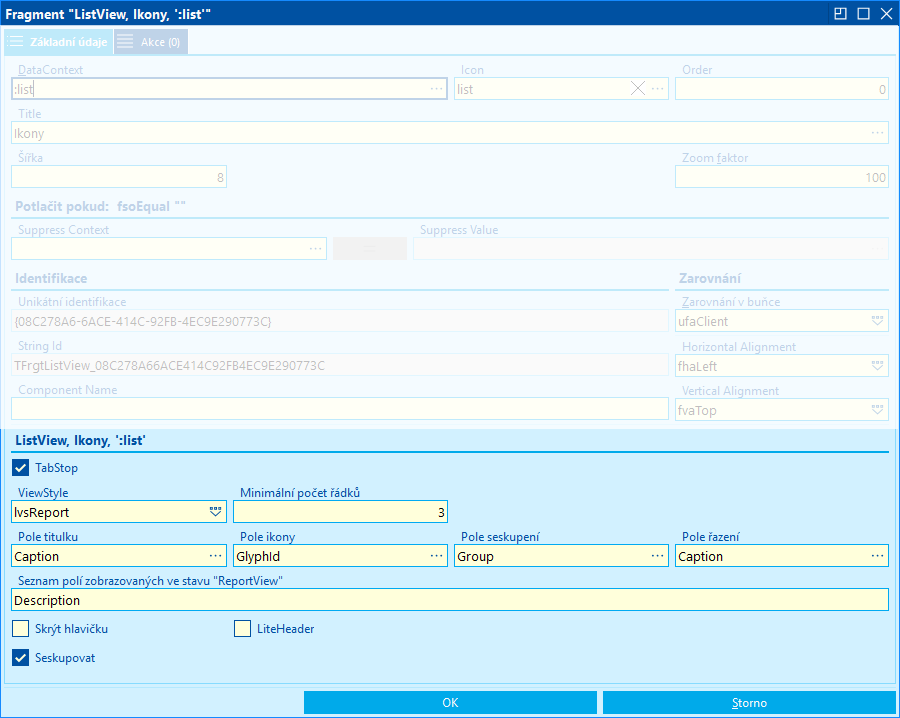Screen dimensions: 900x718
Task: Enable the LiteHeader checkbox
Action: (242, 628)
